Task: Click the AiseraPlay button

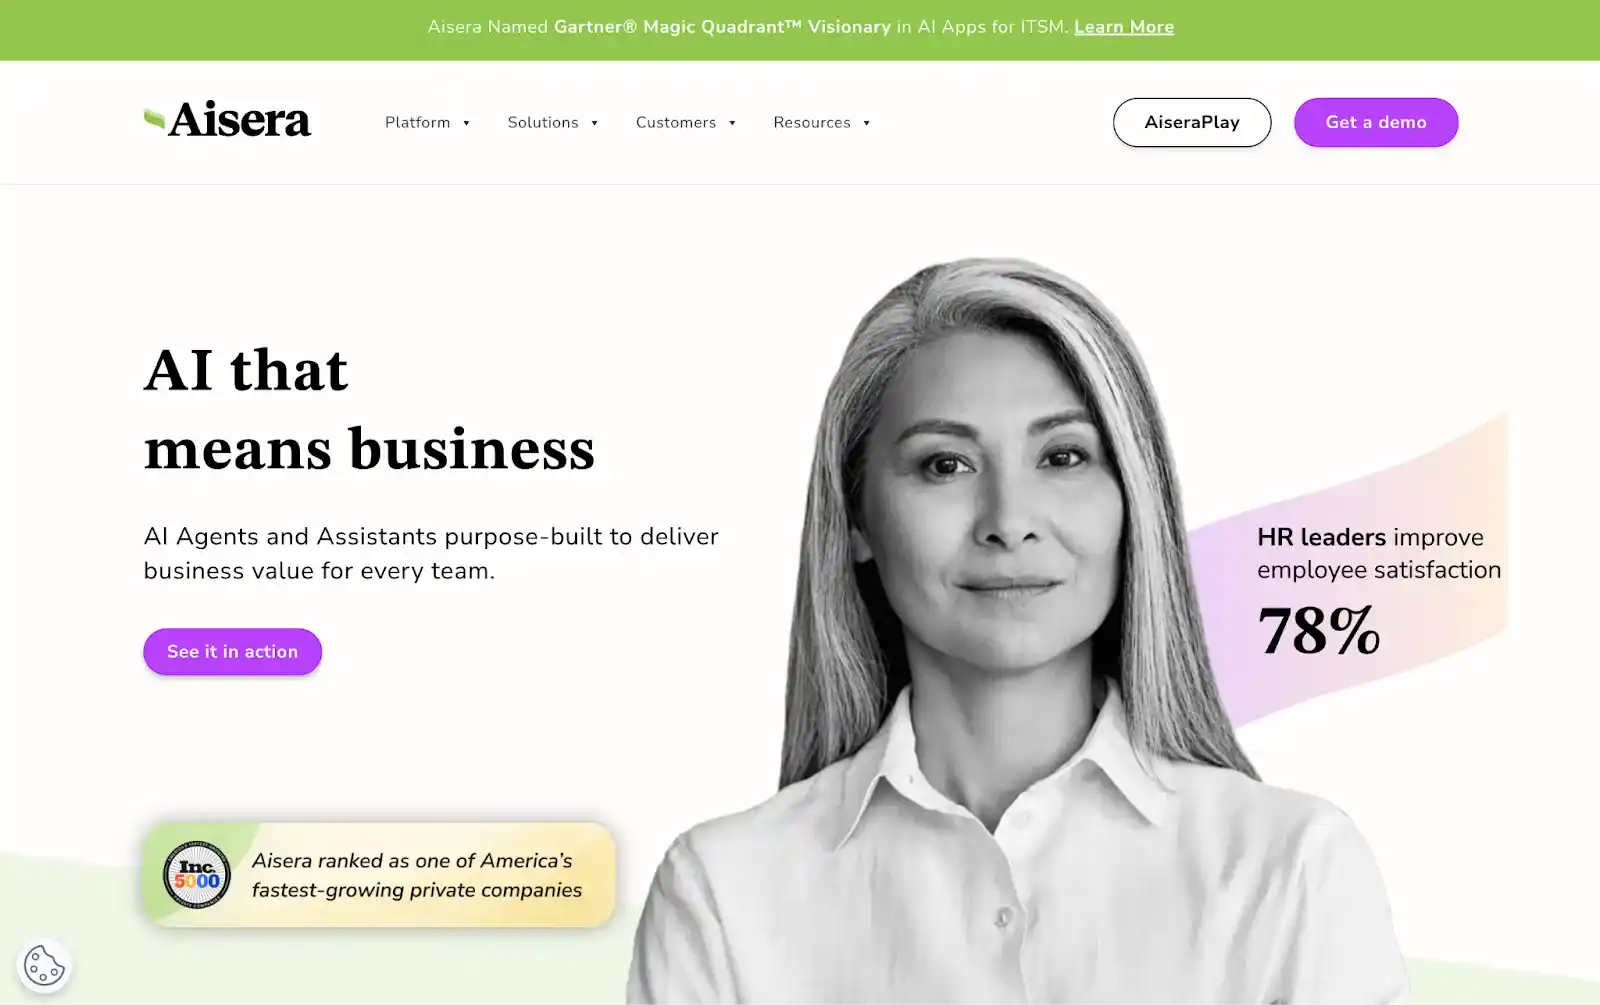Action: [1192, 122]
